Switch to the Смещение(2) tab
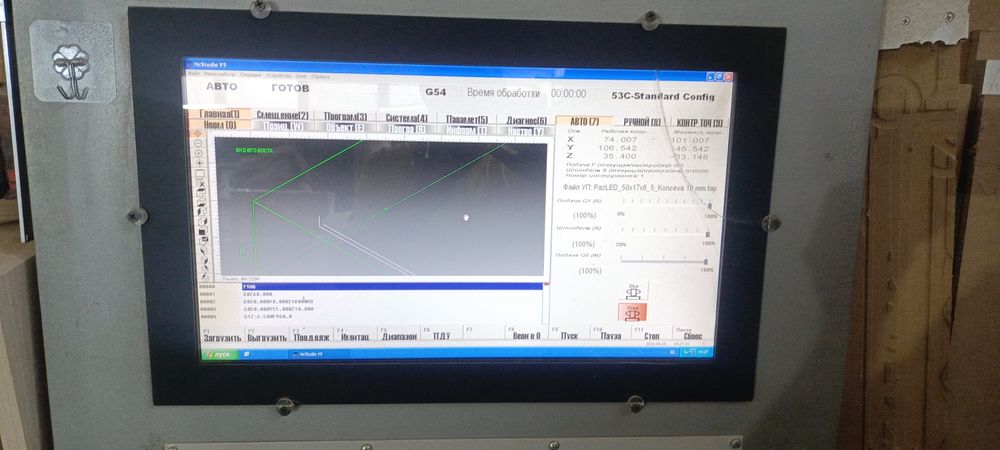This screenshot has height=450, width=1000. coord(283,115)
